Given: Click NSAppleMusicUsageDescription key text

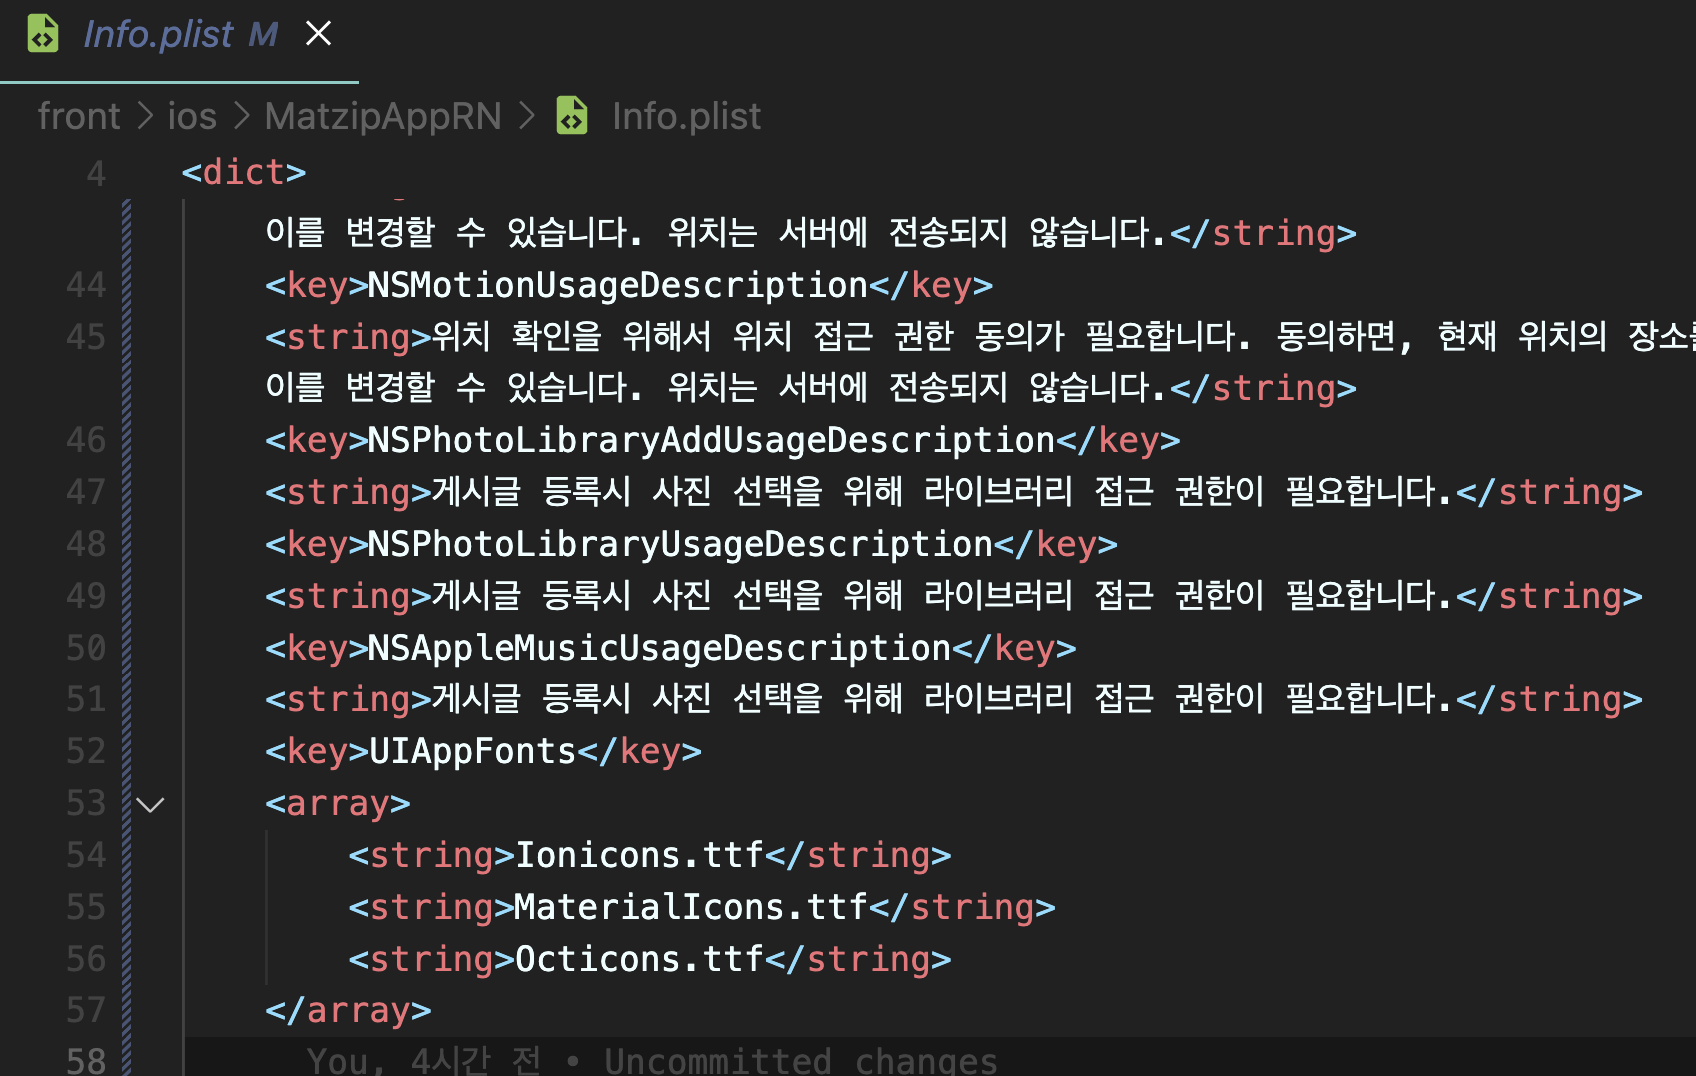Looking at the screenshot, I should [660, 648].
